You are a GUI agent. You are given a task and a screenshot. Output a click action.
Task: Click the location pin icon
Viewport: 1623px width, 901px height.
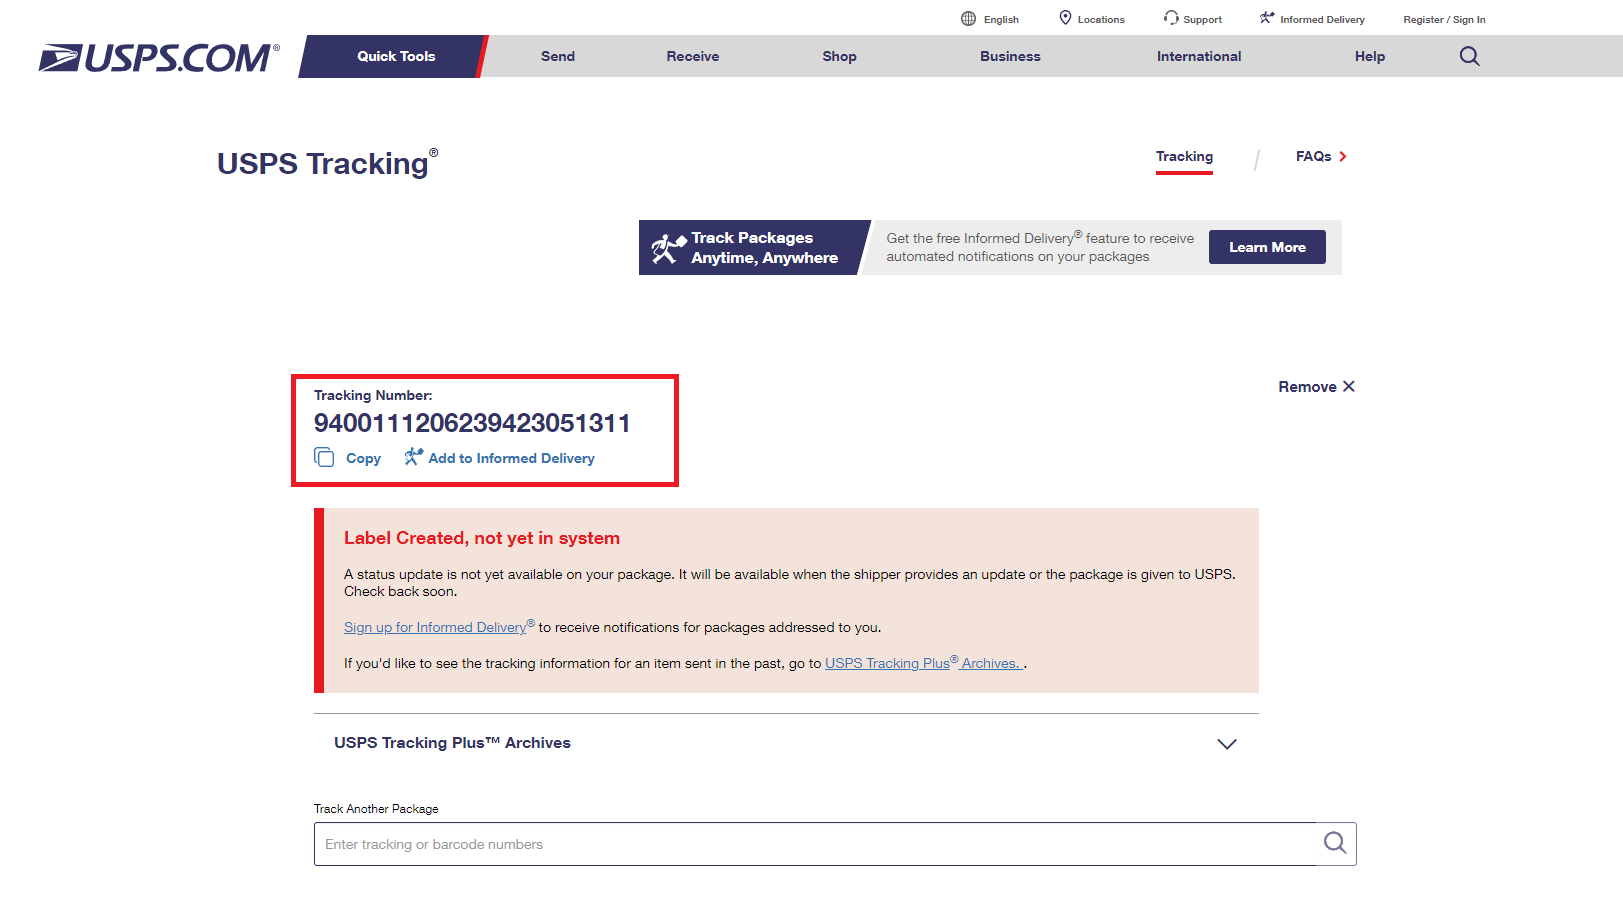1065,18
